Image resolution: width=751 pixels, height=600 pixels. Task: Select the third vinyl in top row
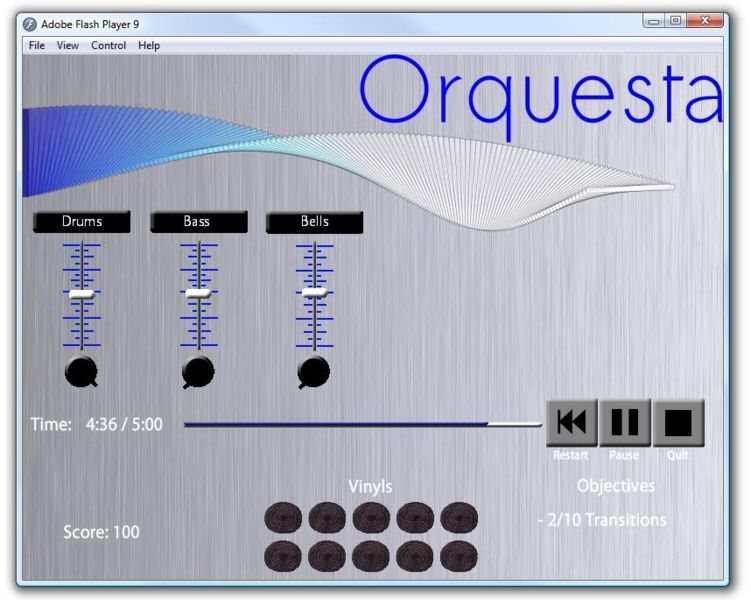(x=371, y=517)
